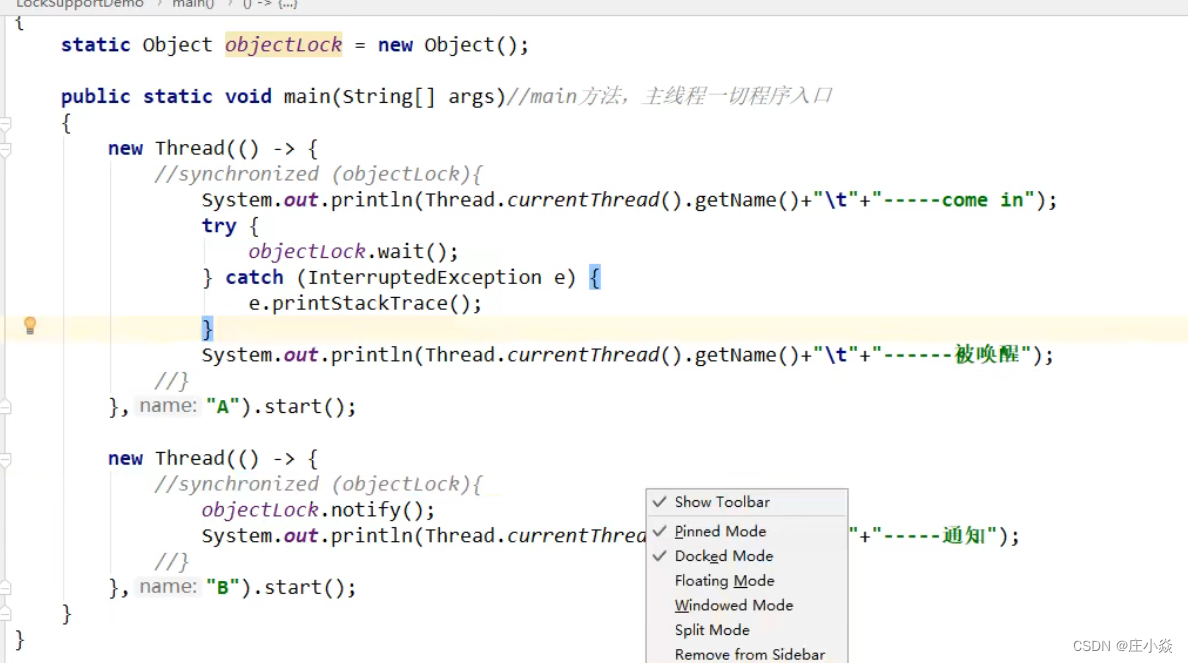The height and width of the screenshot is (663, 1188).
Task: Click the try keyword
Action: 219,226
